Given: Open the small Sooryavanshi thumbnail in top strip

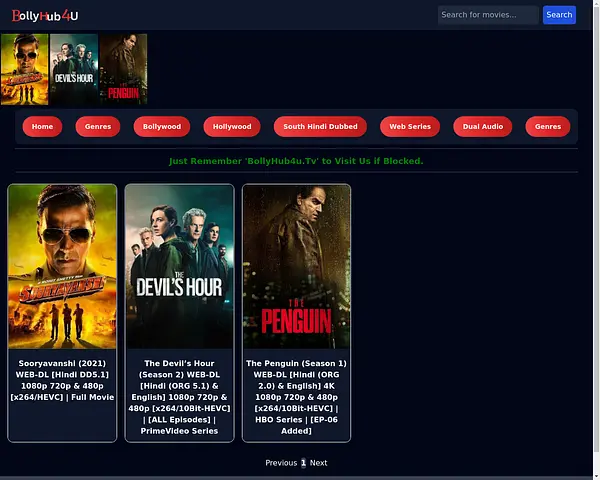Looking at the screenshot, I should (x=25, y=69).
